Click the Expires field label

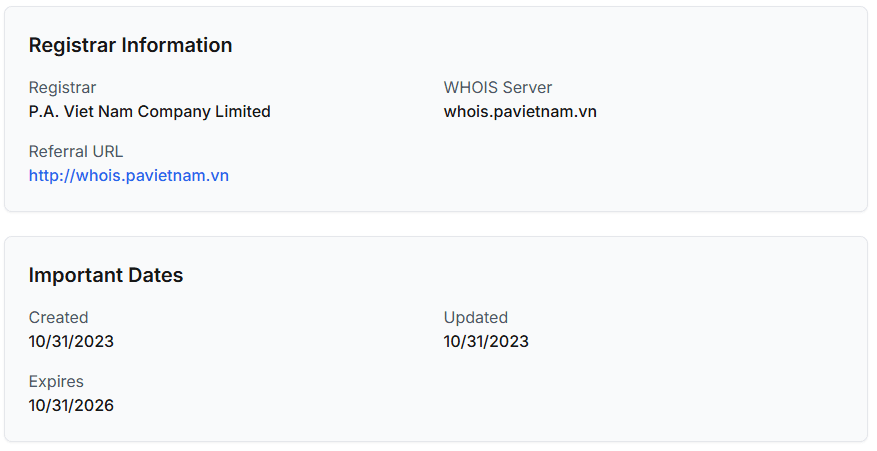point(56,382)
